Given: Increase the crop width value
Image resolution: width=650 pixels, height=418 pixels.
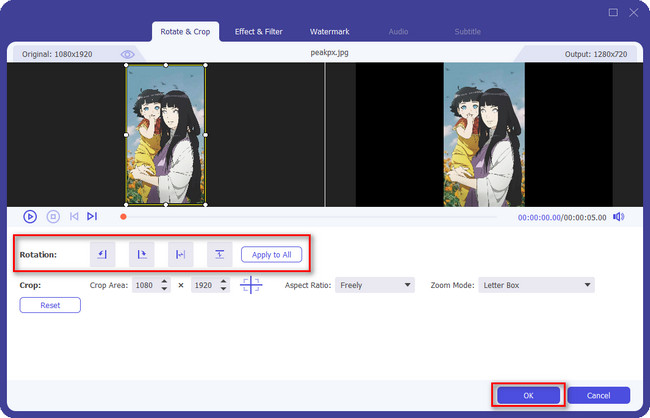Looking at the screenshot, I should pyautogui.click(x=165, y=282).
